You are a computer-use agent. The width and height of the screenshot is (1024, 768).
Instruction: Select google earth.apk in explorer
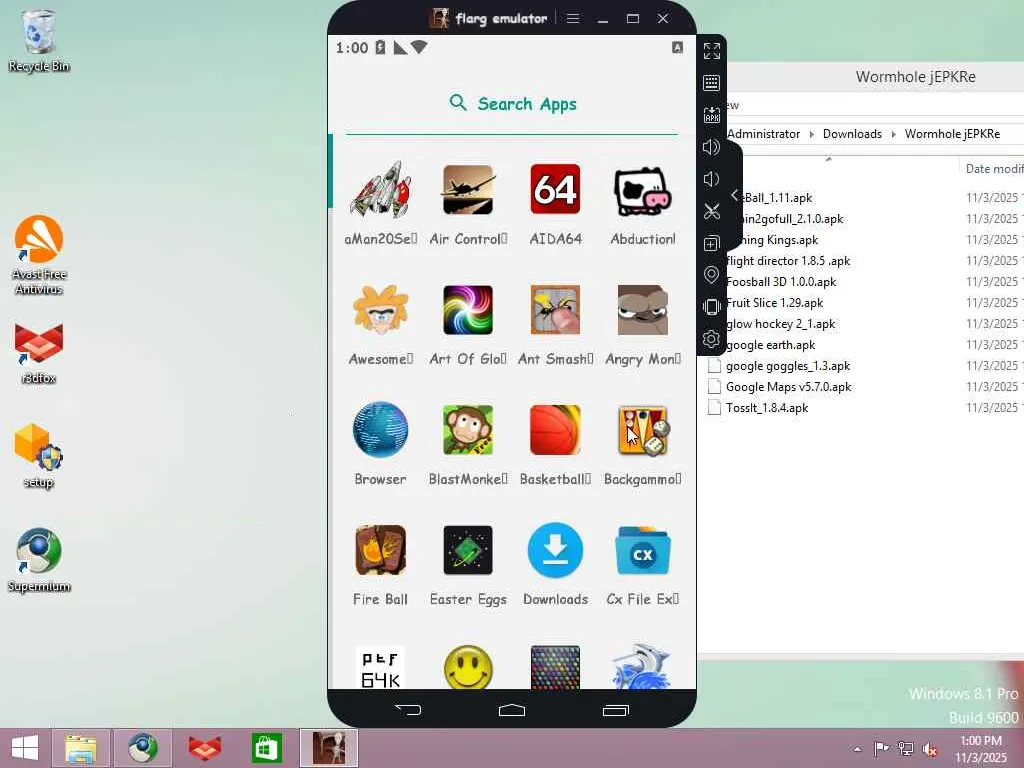pos(771,345)
